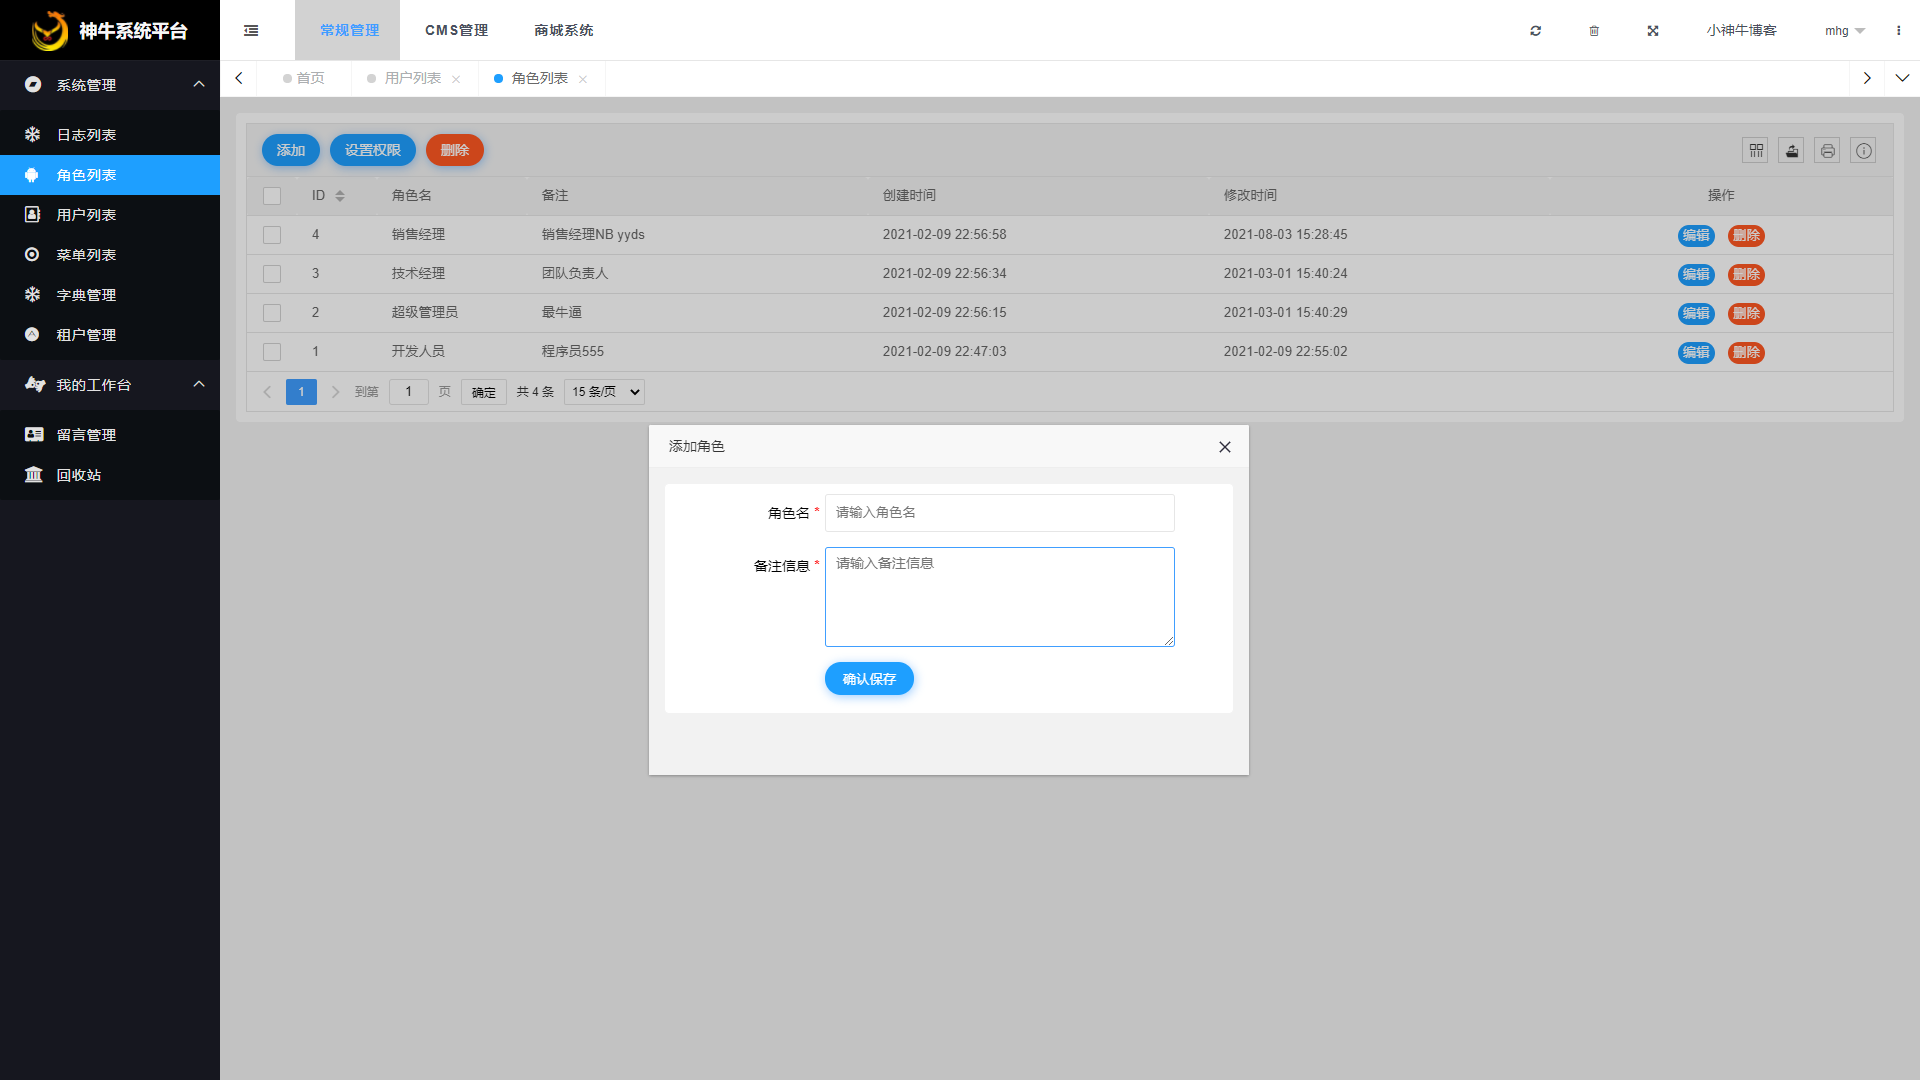Open 回收站 in the sidebar

point(79,474)
